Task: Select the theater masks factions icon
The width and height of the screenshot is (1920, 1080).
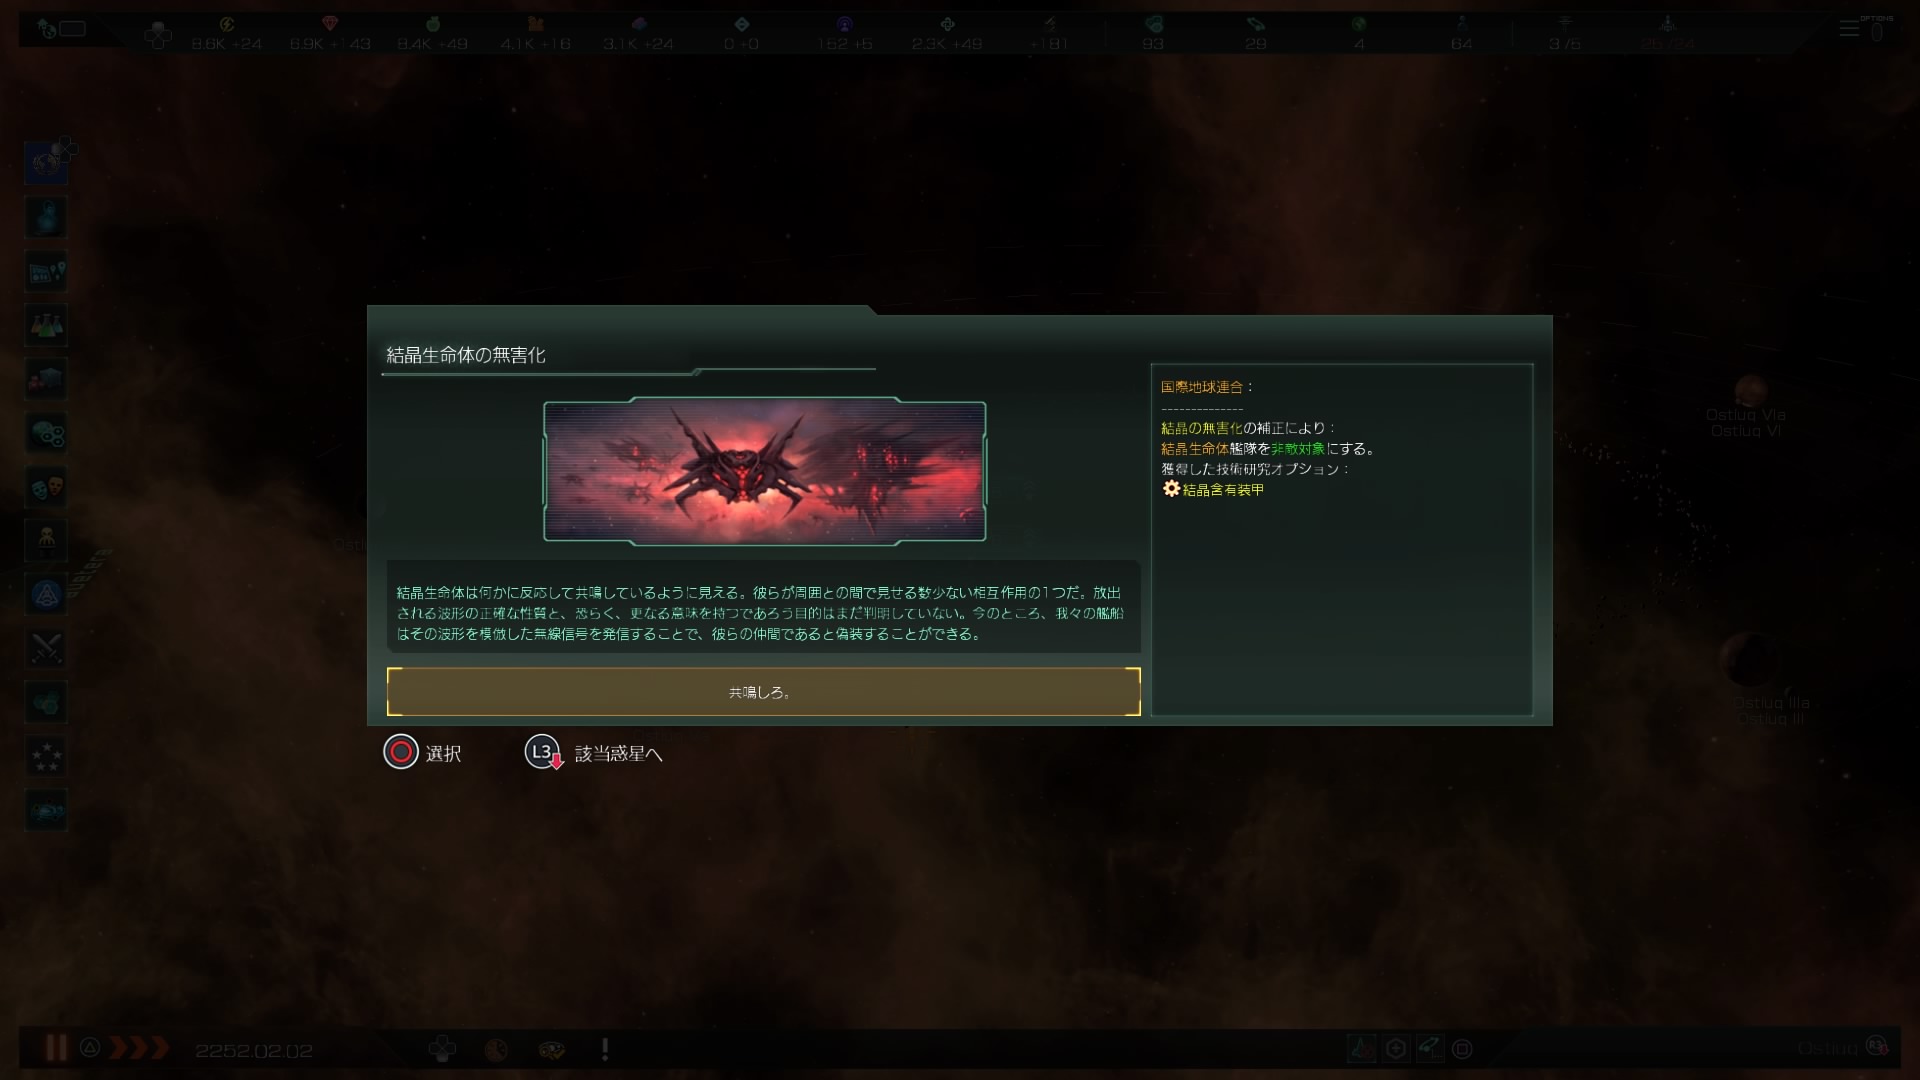Action: [x=46, y=487]
